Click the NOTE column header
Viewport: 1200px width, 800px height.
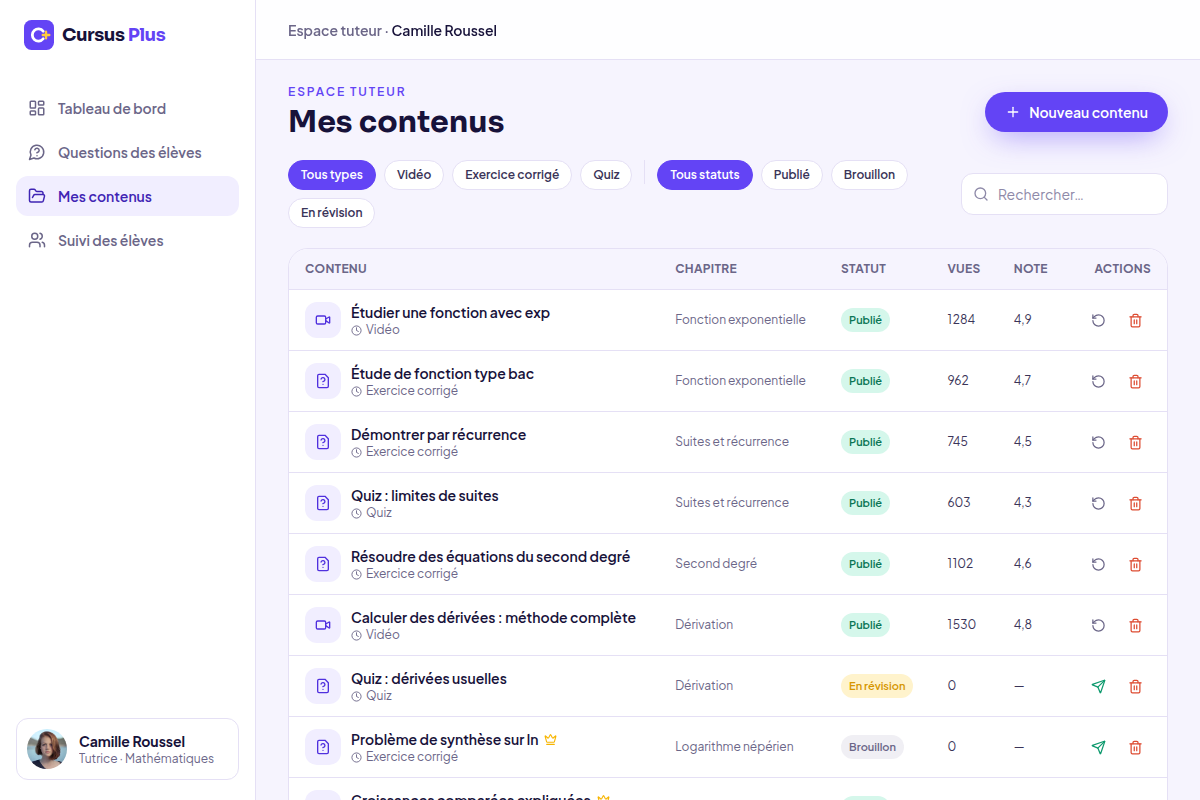tap(1031, 269)
